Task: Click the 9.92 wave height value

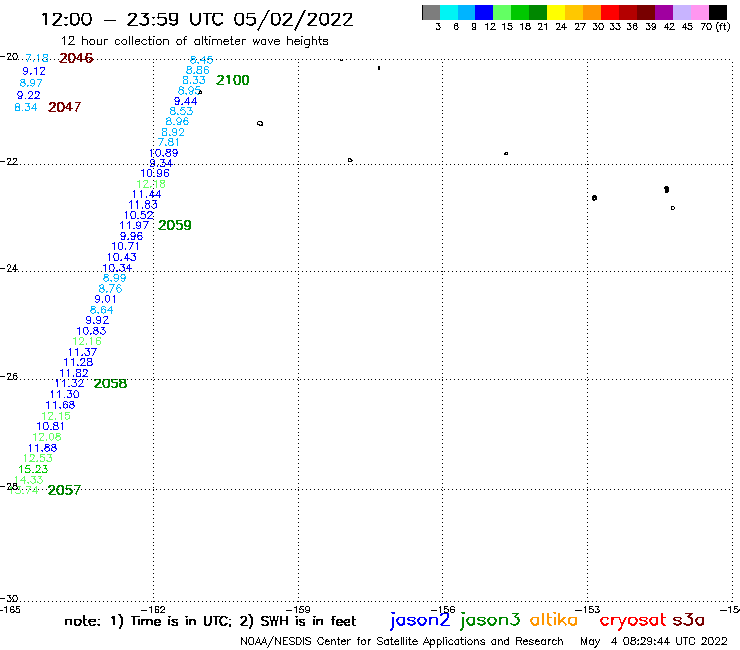Action: tap(97, 320)
